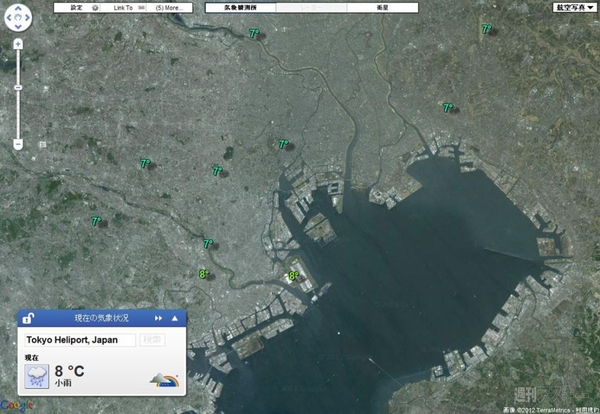The image size is (600, 414).
Task: Click the light rain weather icon
Action: 37,376
